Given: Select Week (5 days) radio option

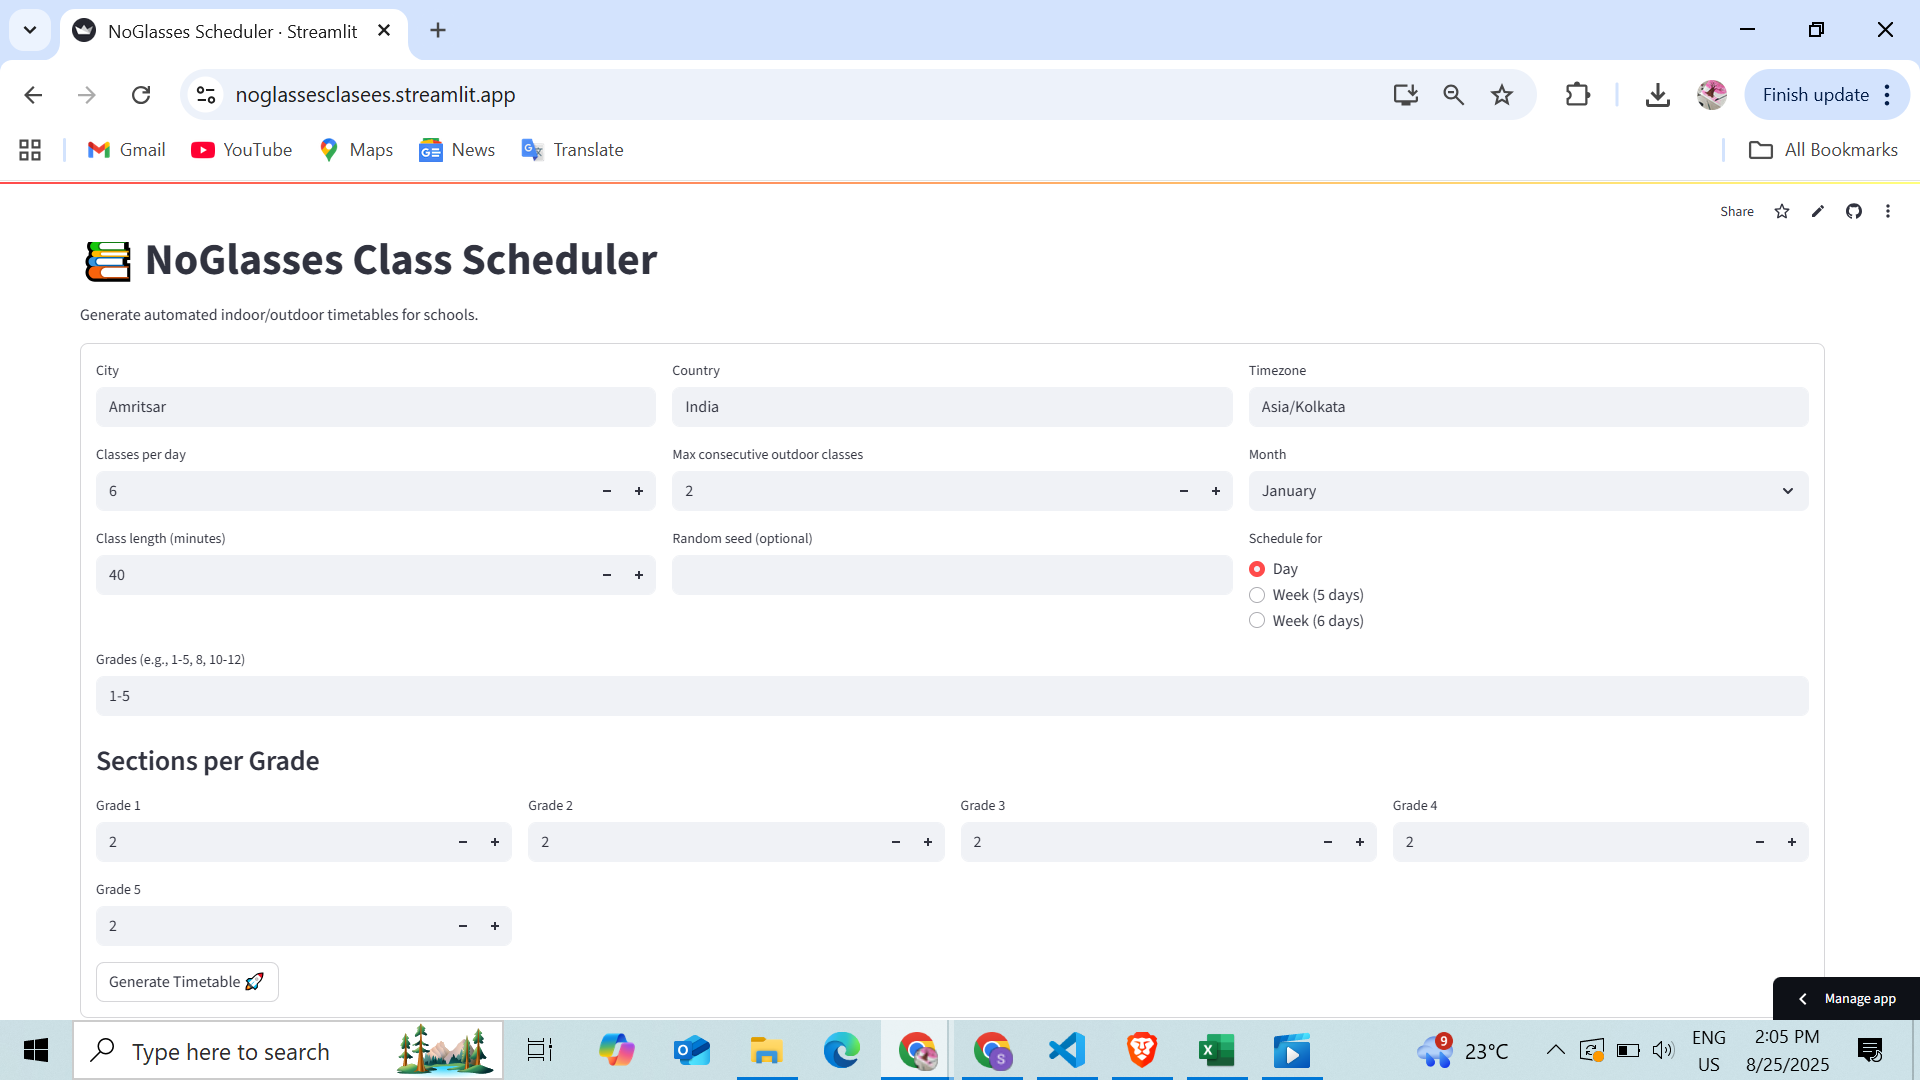Looking at the screenshot, I should pyautogui.click(x=1257, y=595).
